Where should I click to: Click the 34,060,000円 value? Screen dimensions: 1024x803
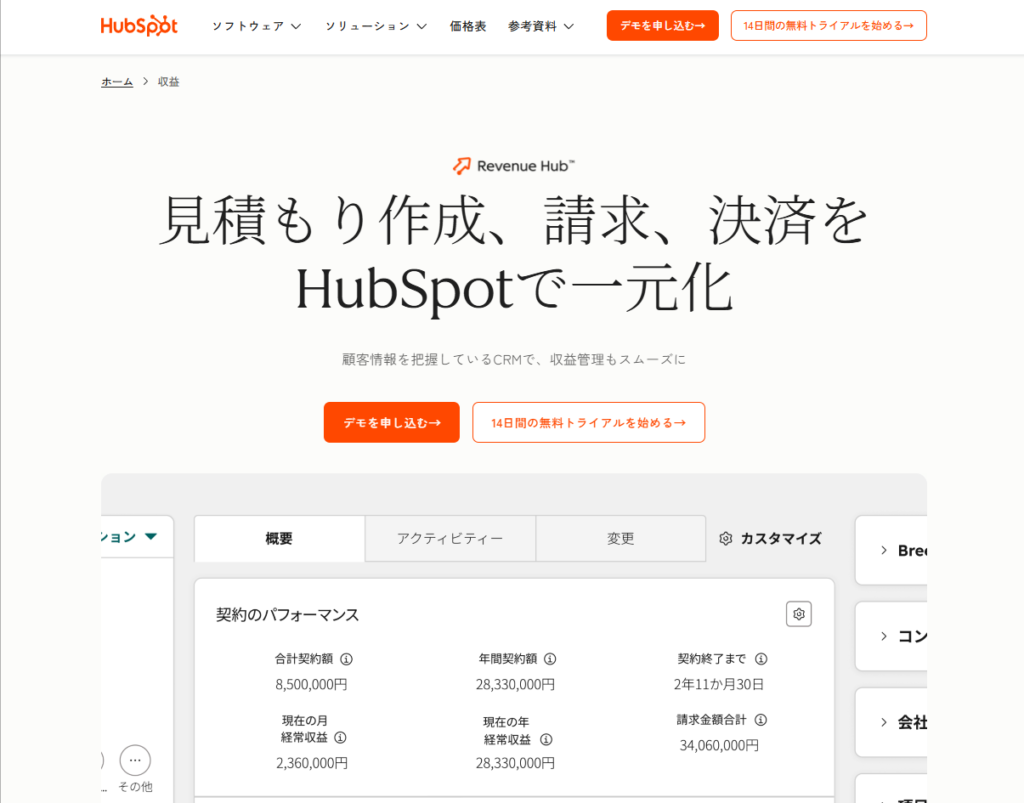[x=719, y=746]
